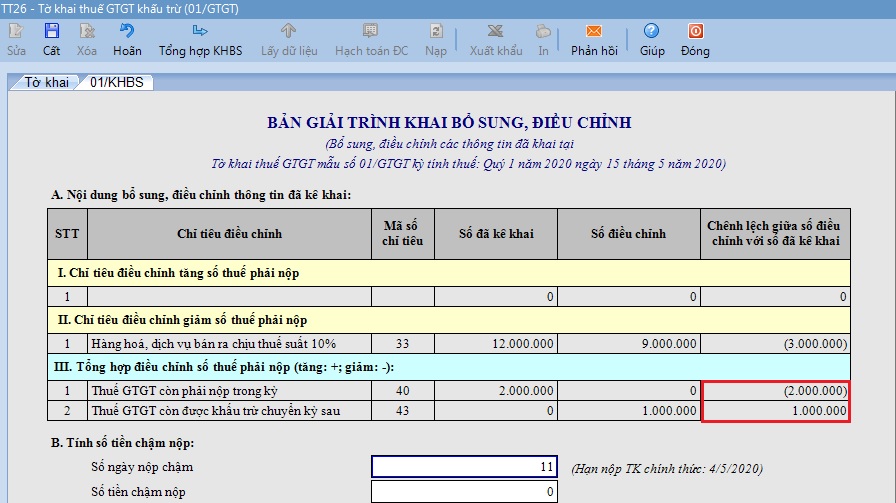Click Số điều chỉnh 1.000.000 in row 43
Image resolution: width=896 pixels, height=503 pixels.
click(x=629, y=410)
